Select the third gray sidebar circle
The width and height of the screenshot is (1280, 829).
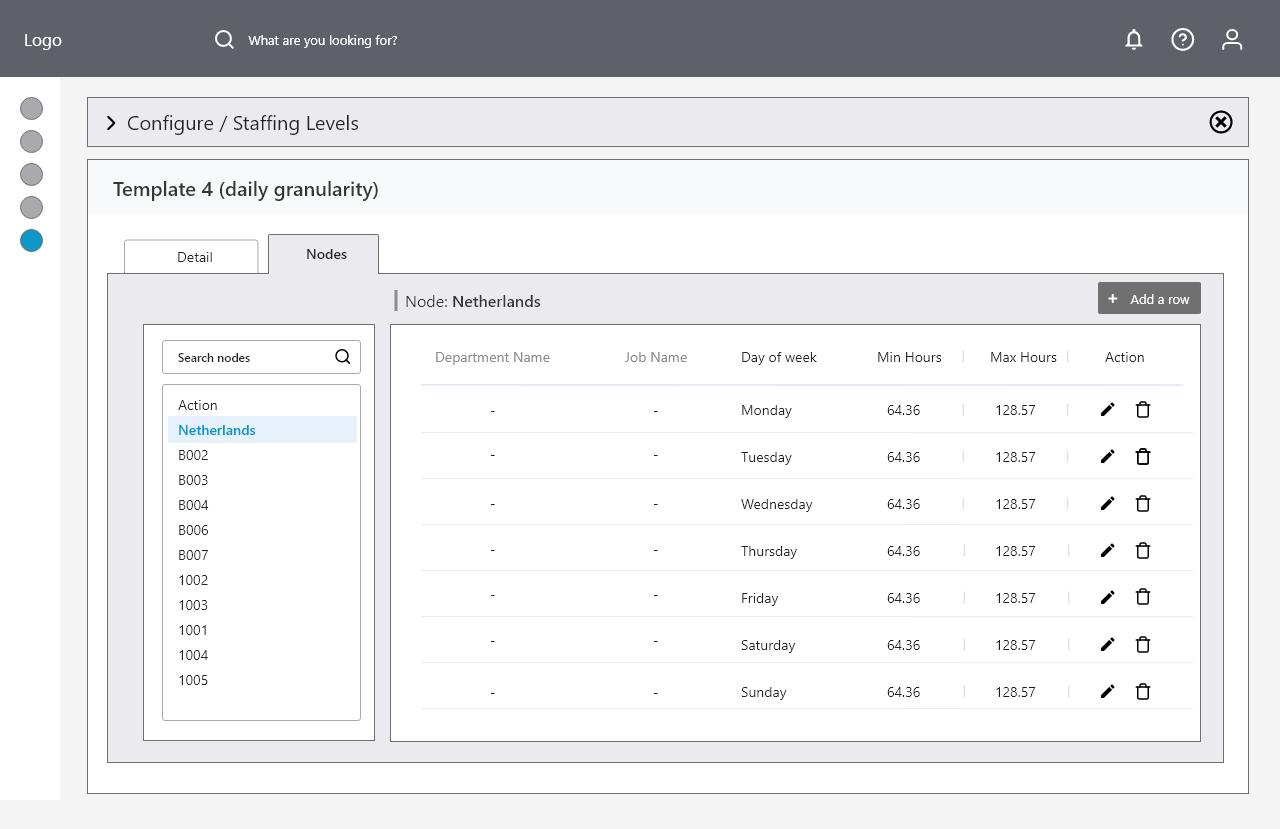(x=32, y=174)
